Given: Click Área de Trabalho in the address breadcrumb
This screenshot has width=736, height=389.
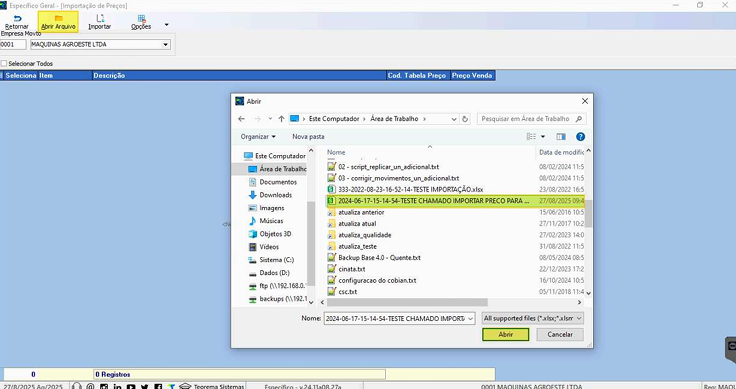Looking at the screenshot, I should [394, 119].
